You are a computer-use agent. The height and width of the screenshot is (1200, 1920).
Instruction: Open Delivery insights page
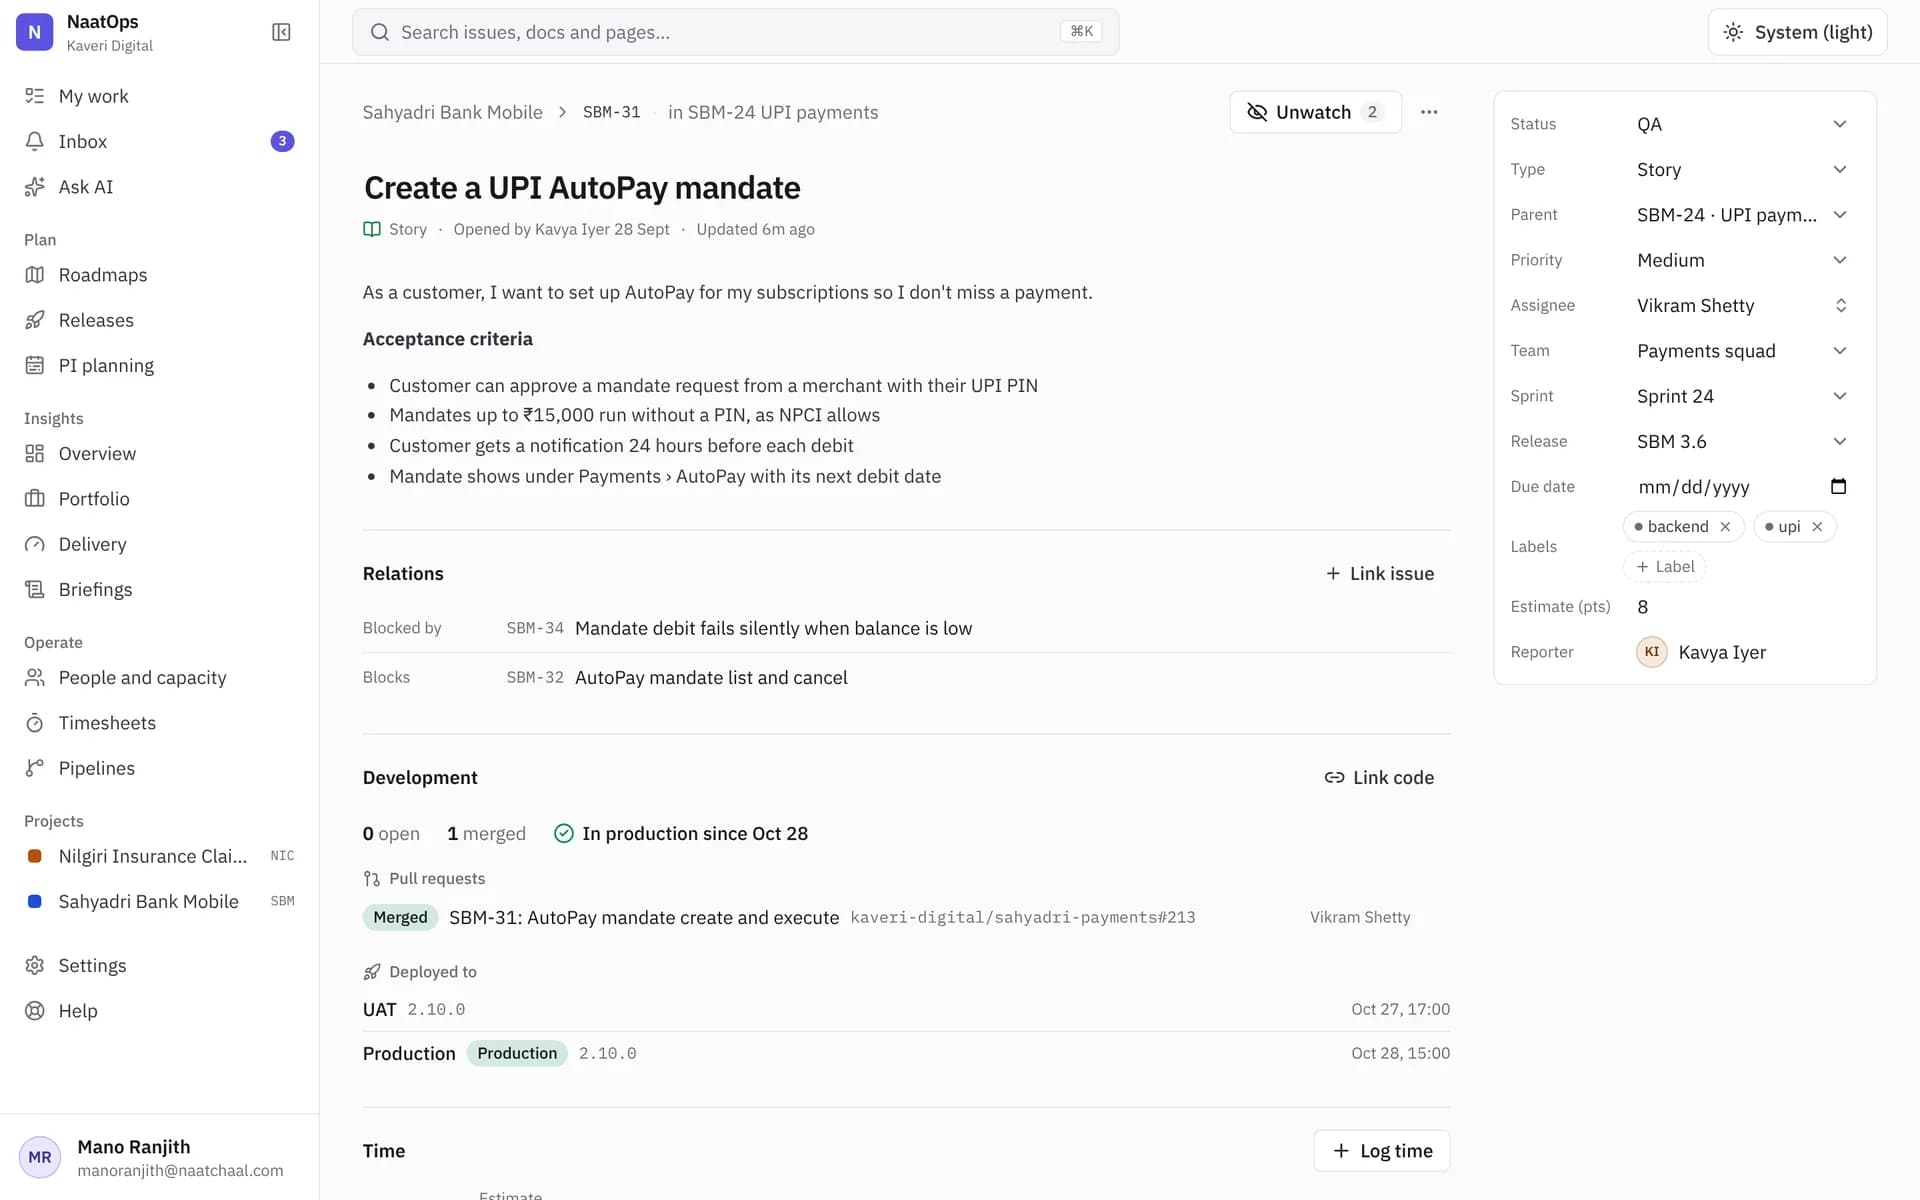(x=159, y=544)
